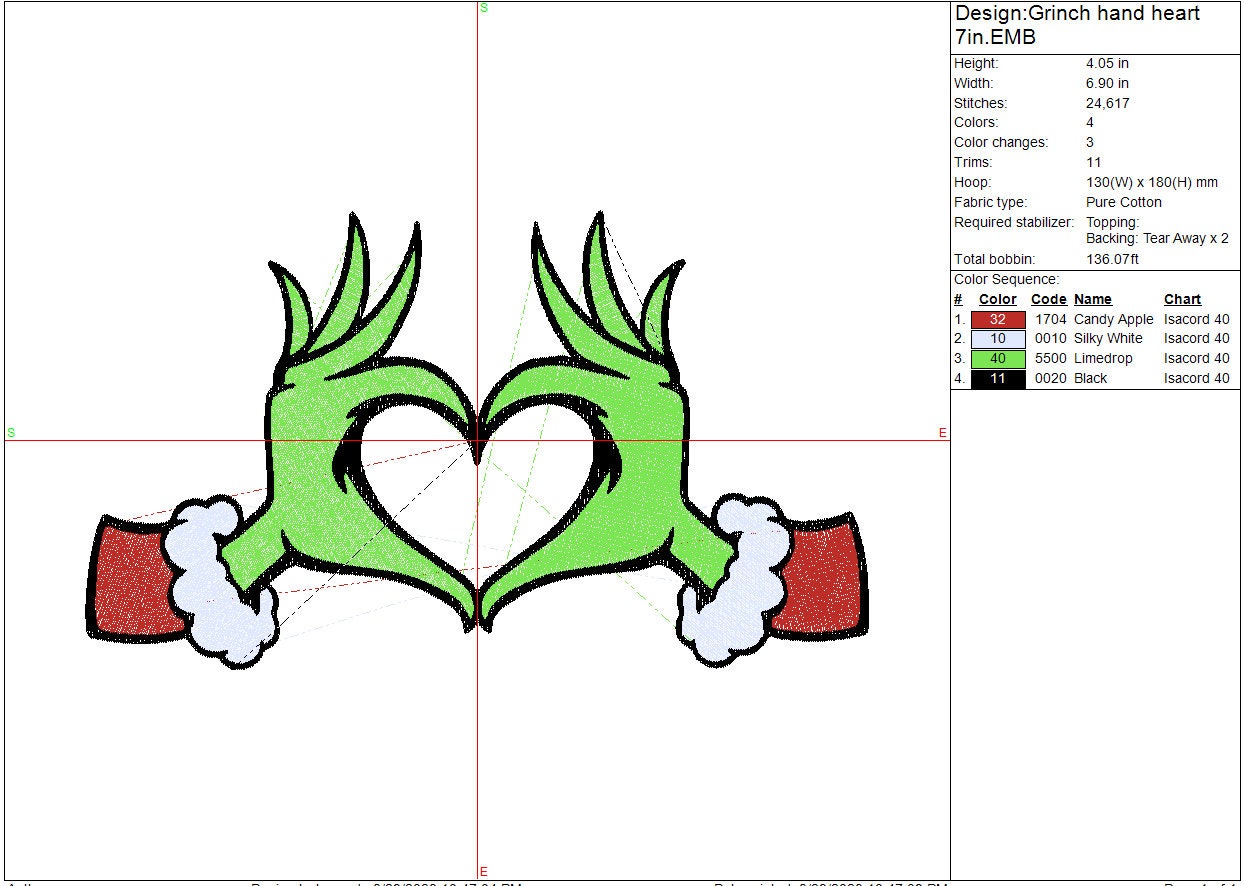The height and width of the screenshot is (886, 1244).
Task: Click the 'Code' column header
Action: tap(1048, 299)
